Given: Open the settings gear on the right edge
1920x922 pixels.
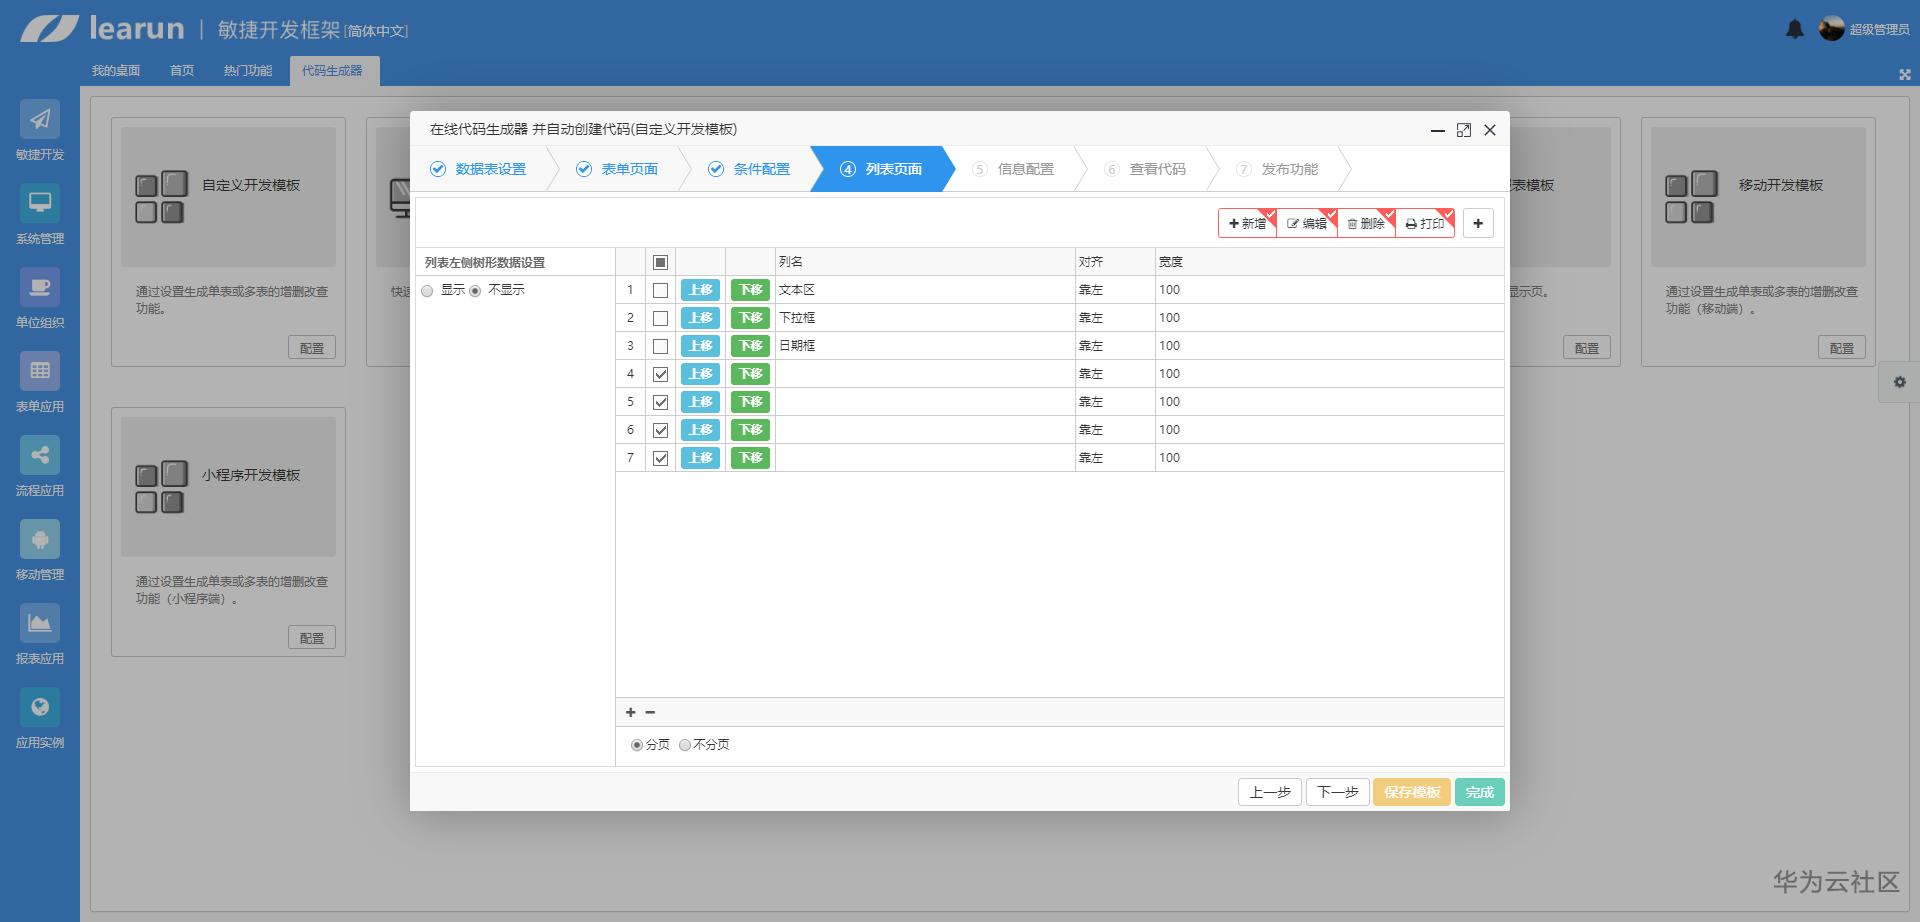Looking at the screenshot, I should tap(1900, 382).
